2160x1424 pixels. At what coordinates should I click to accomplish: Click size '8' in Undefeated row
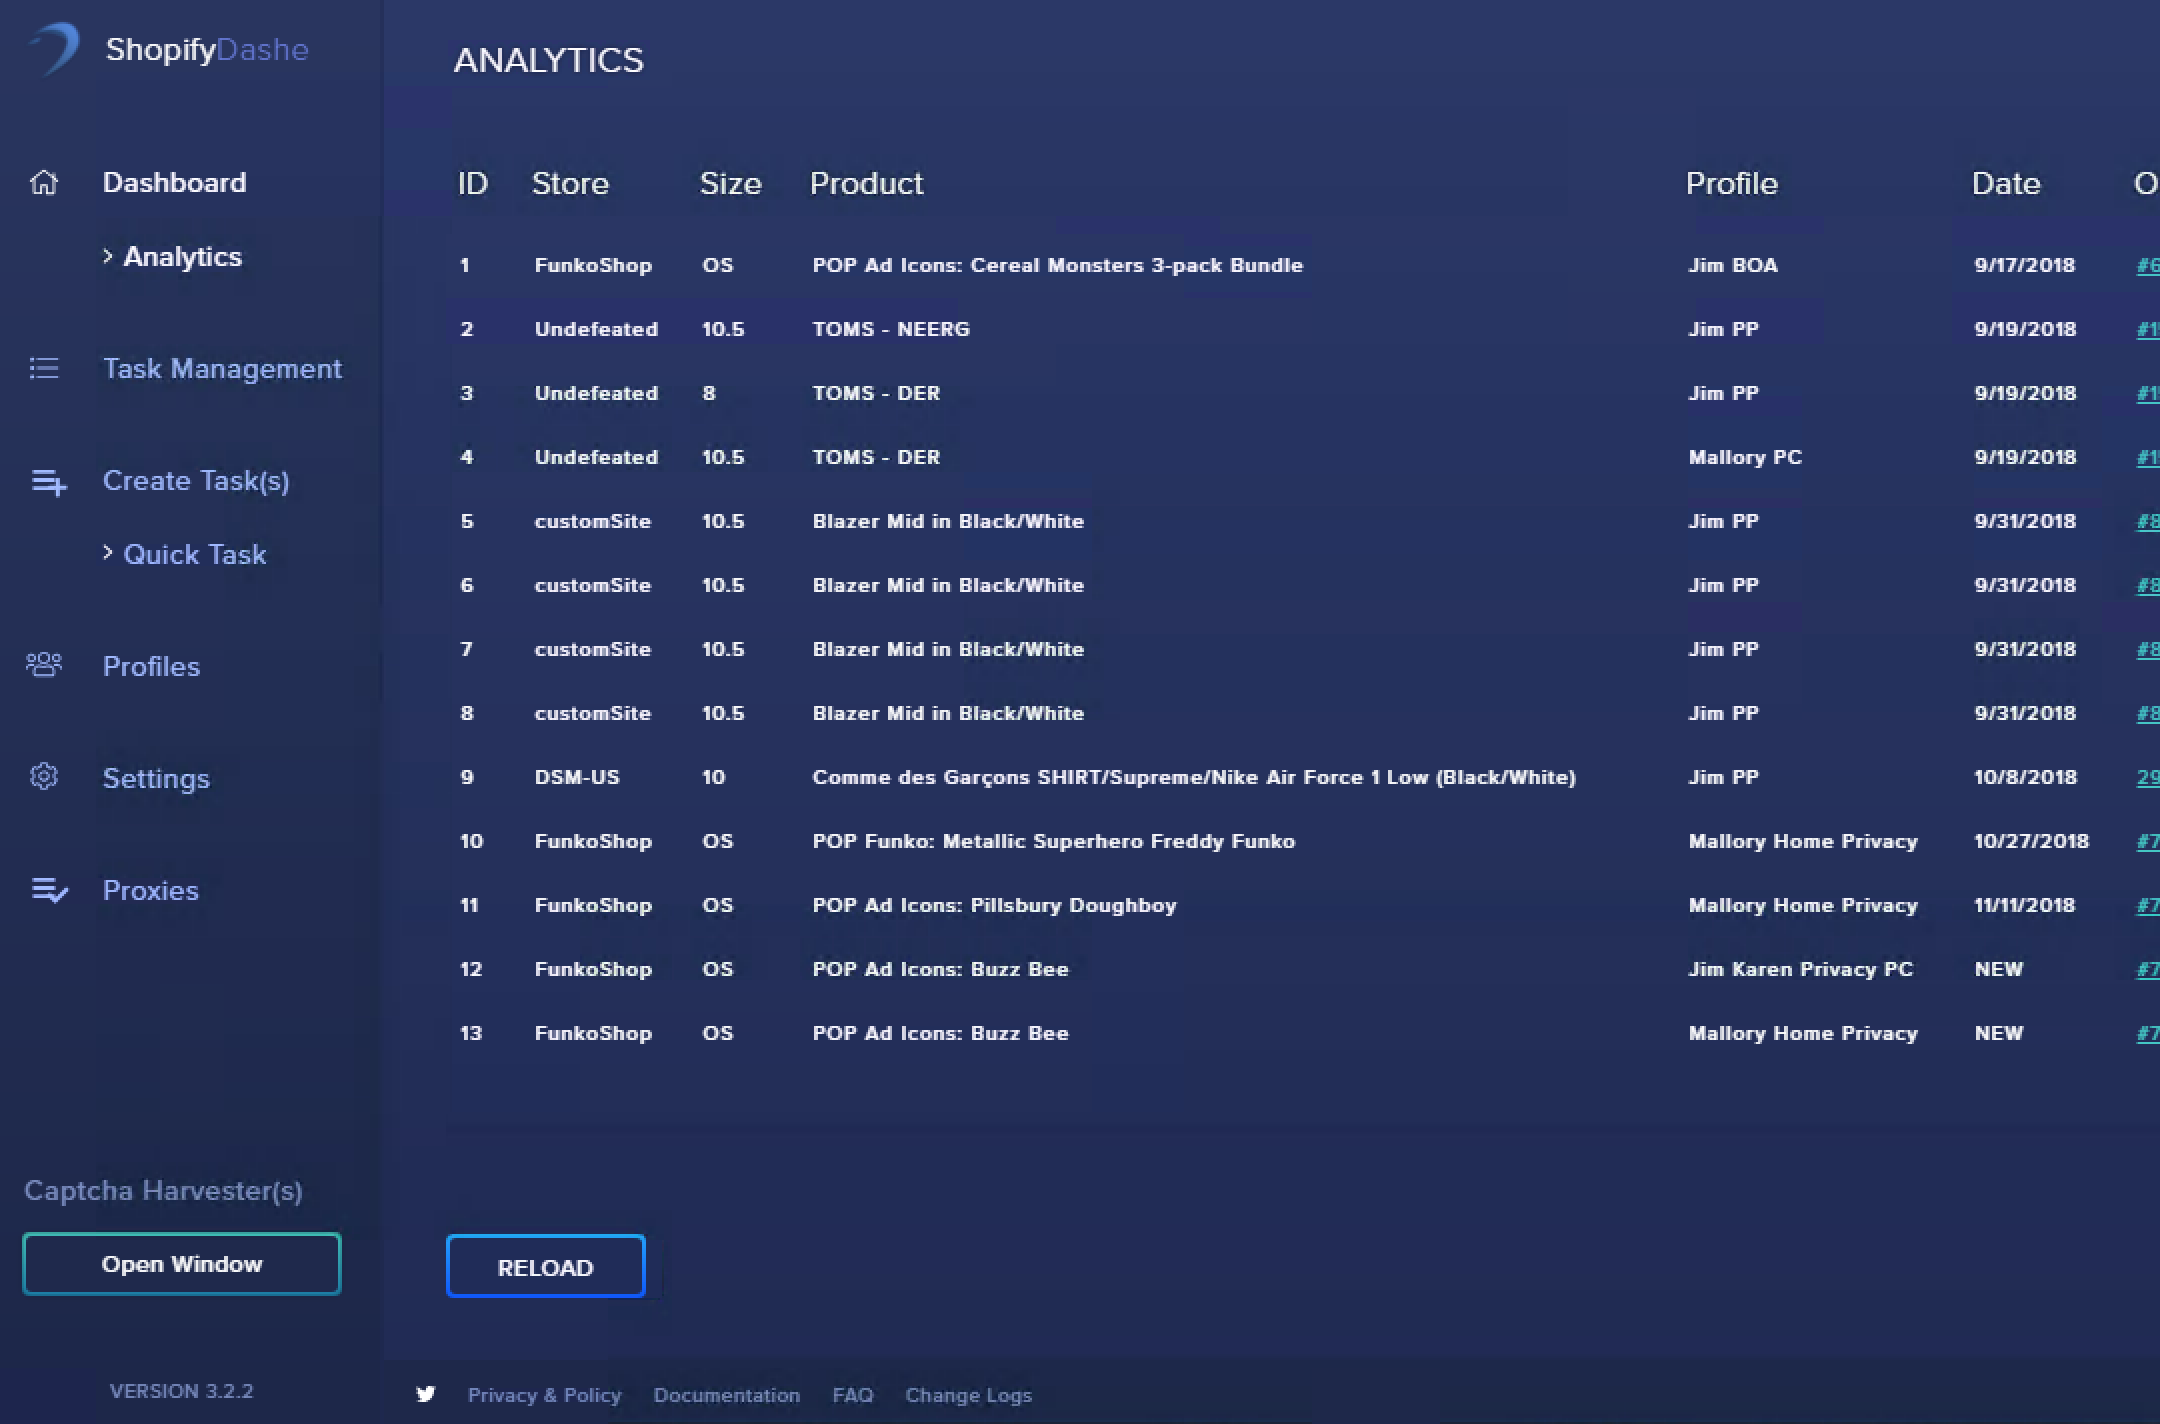[709, 393]
